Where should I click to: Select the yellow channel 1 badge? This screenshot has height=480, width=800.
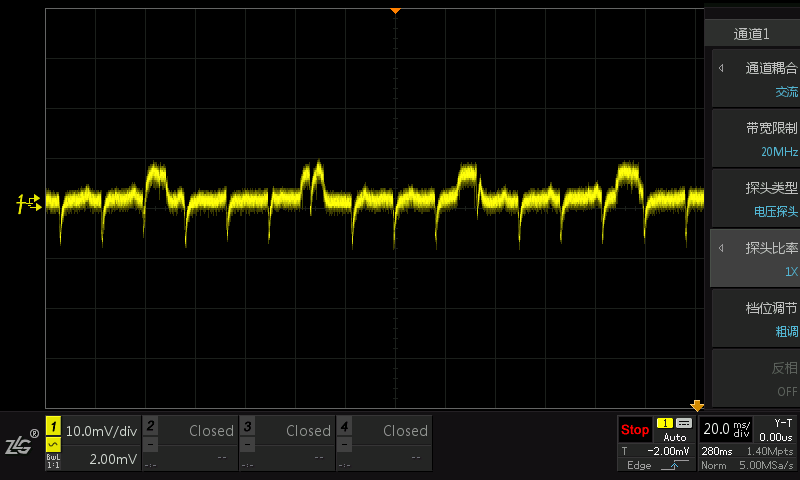[x=53, y=426]
